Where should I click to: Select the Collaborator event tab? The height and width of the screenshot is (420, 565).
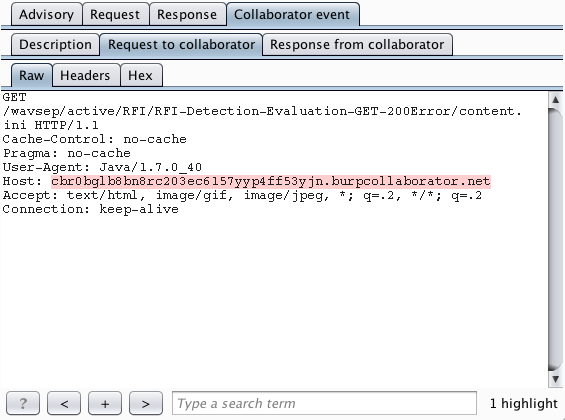click(293, 15)
